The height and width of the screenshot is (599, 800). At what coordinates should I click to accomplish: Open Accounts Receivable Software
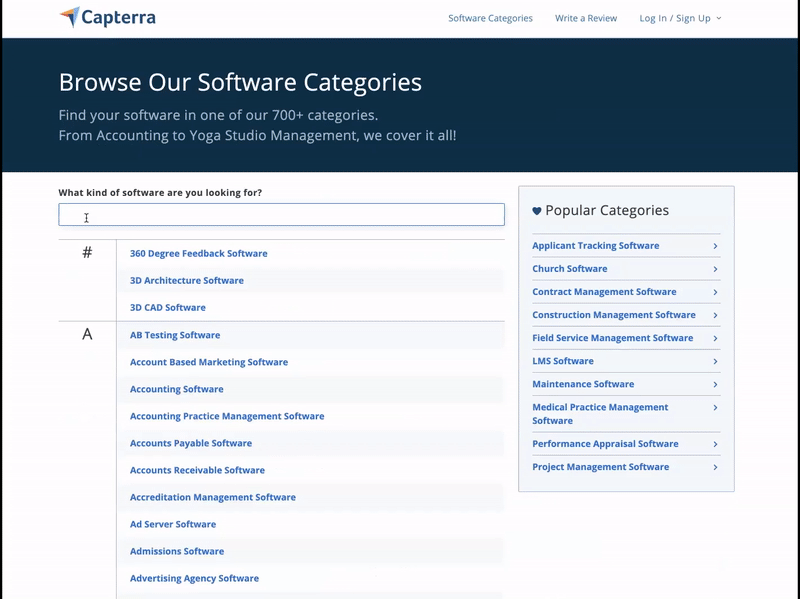coord(197,470)
